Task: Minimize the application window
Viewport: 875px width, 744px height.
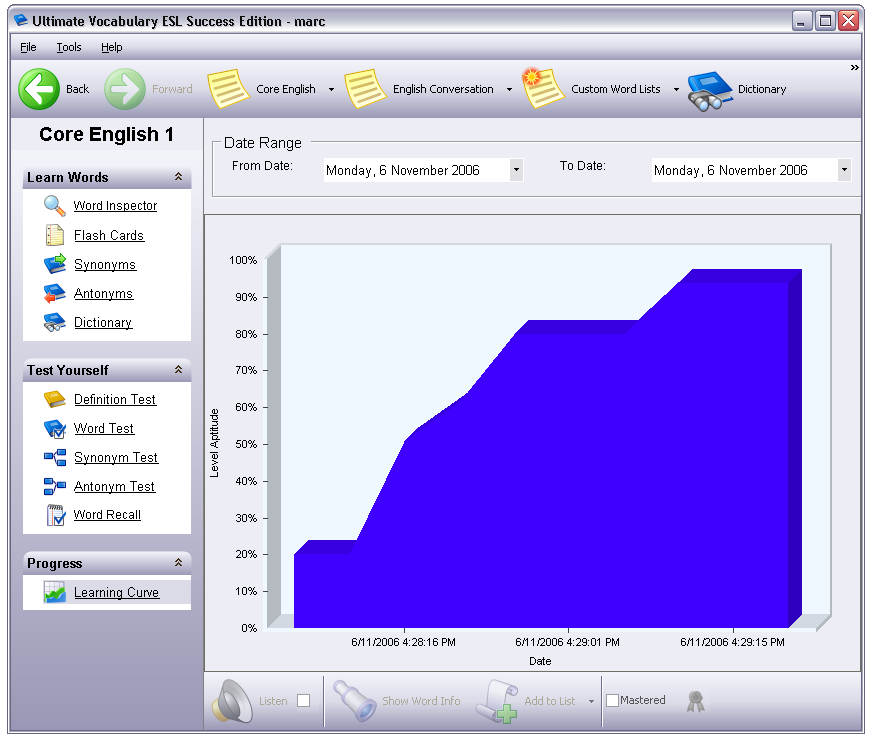Action: click(x=802, y=21)
